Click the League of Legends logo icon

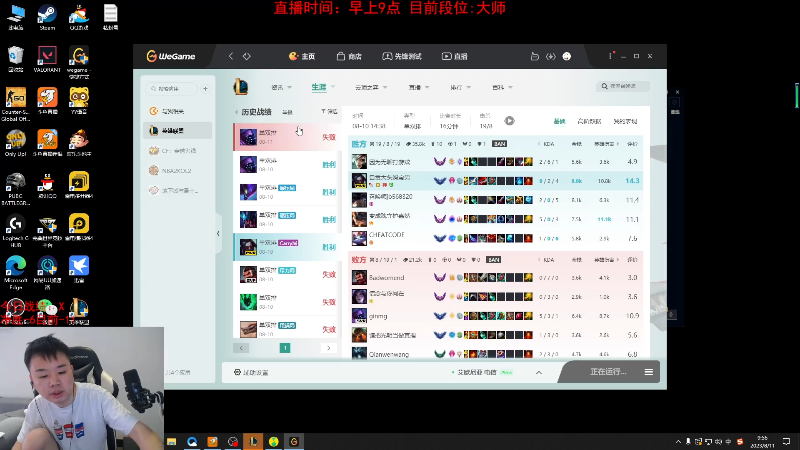click(241, 87)
